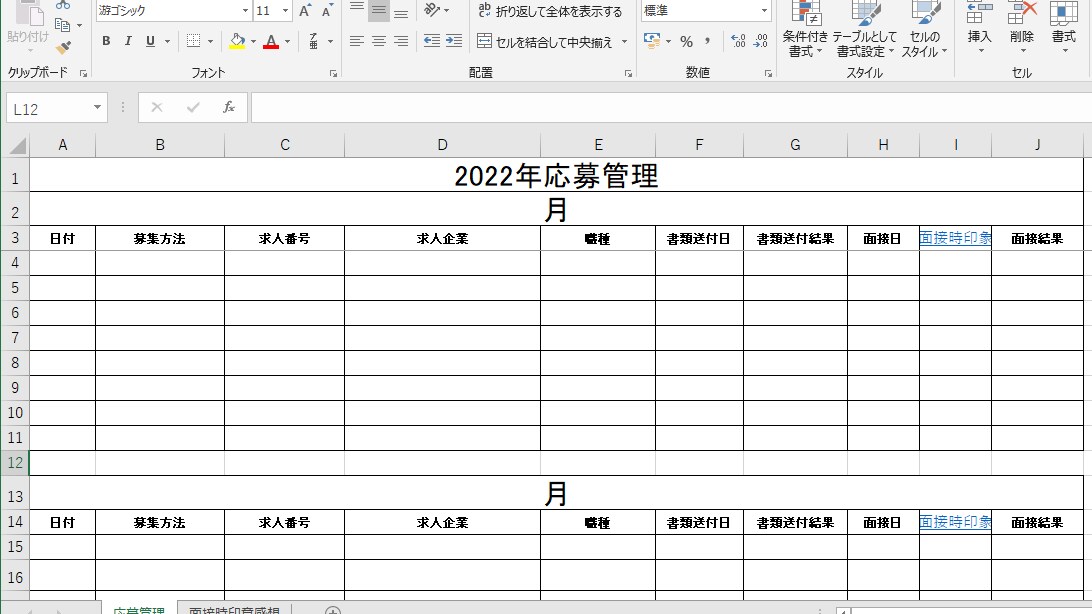This screenshot has height=614, width=1092.
Task: Apply red font color A
Action: pyautogui.click(x=272, y=41)
